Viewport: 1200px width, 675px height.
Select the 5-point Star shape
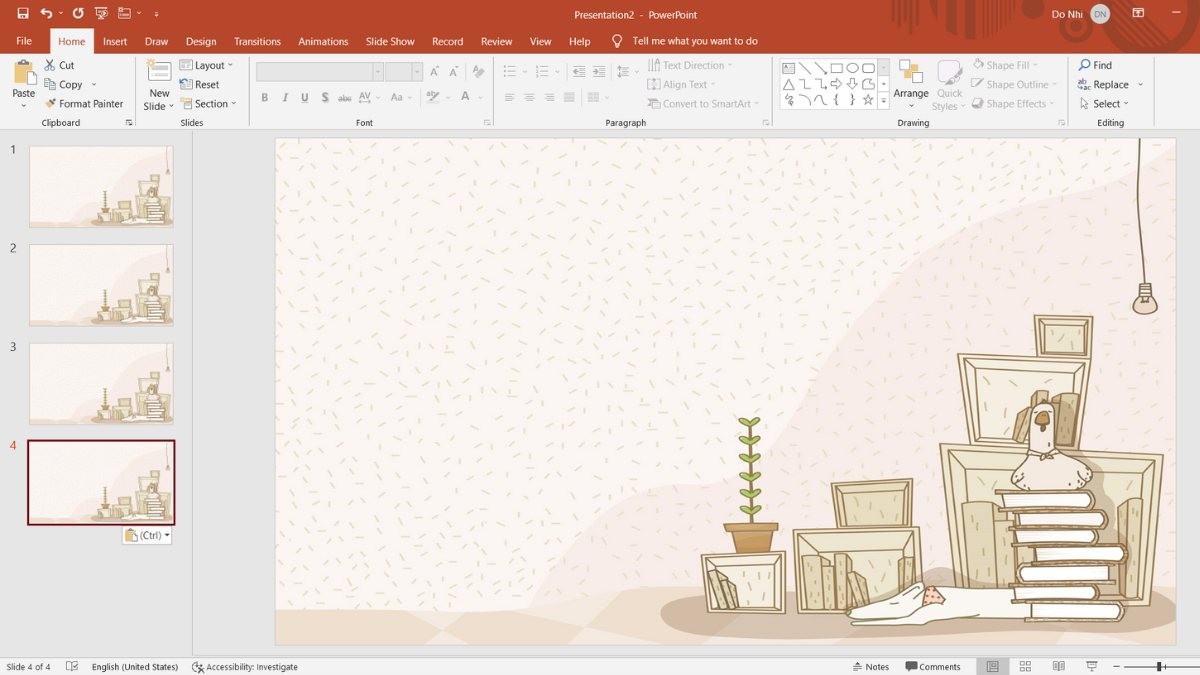868,100
